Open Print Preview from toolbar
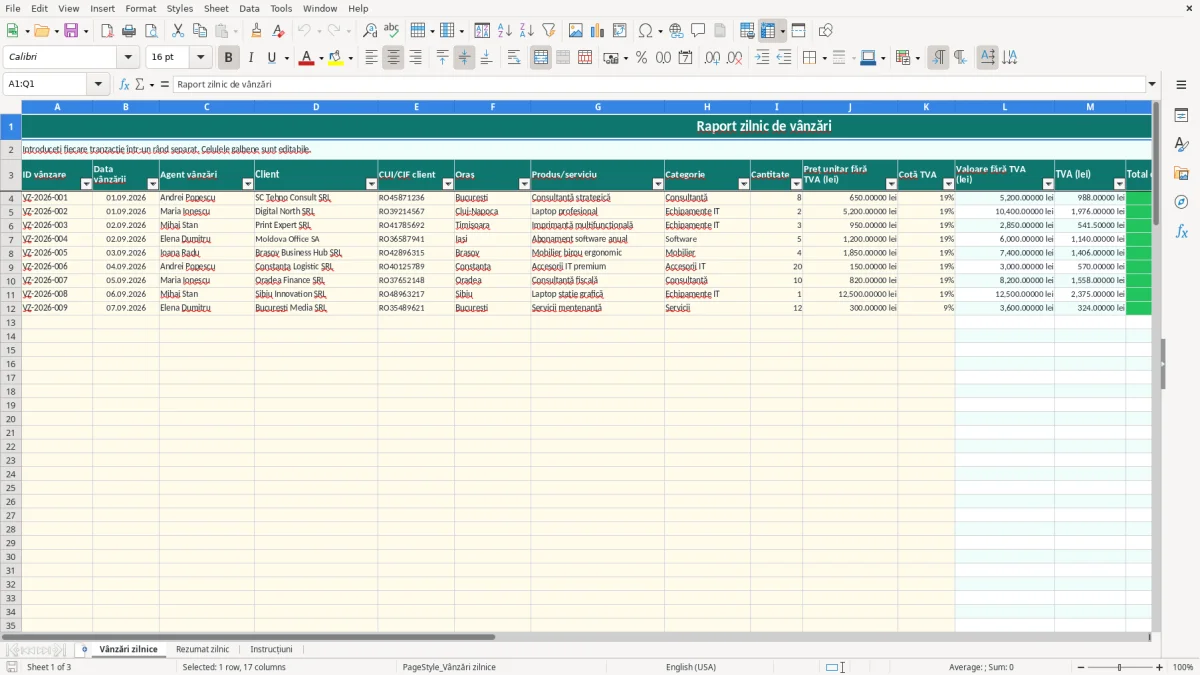1200x675 pixels. tap(151, 31)
